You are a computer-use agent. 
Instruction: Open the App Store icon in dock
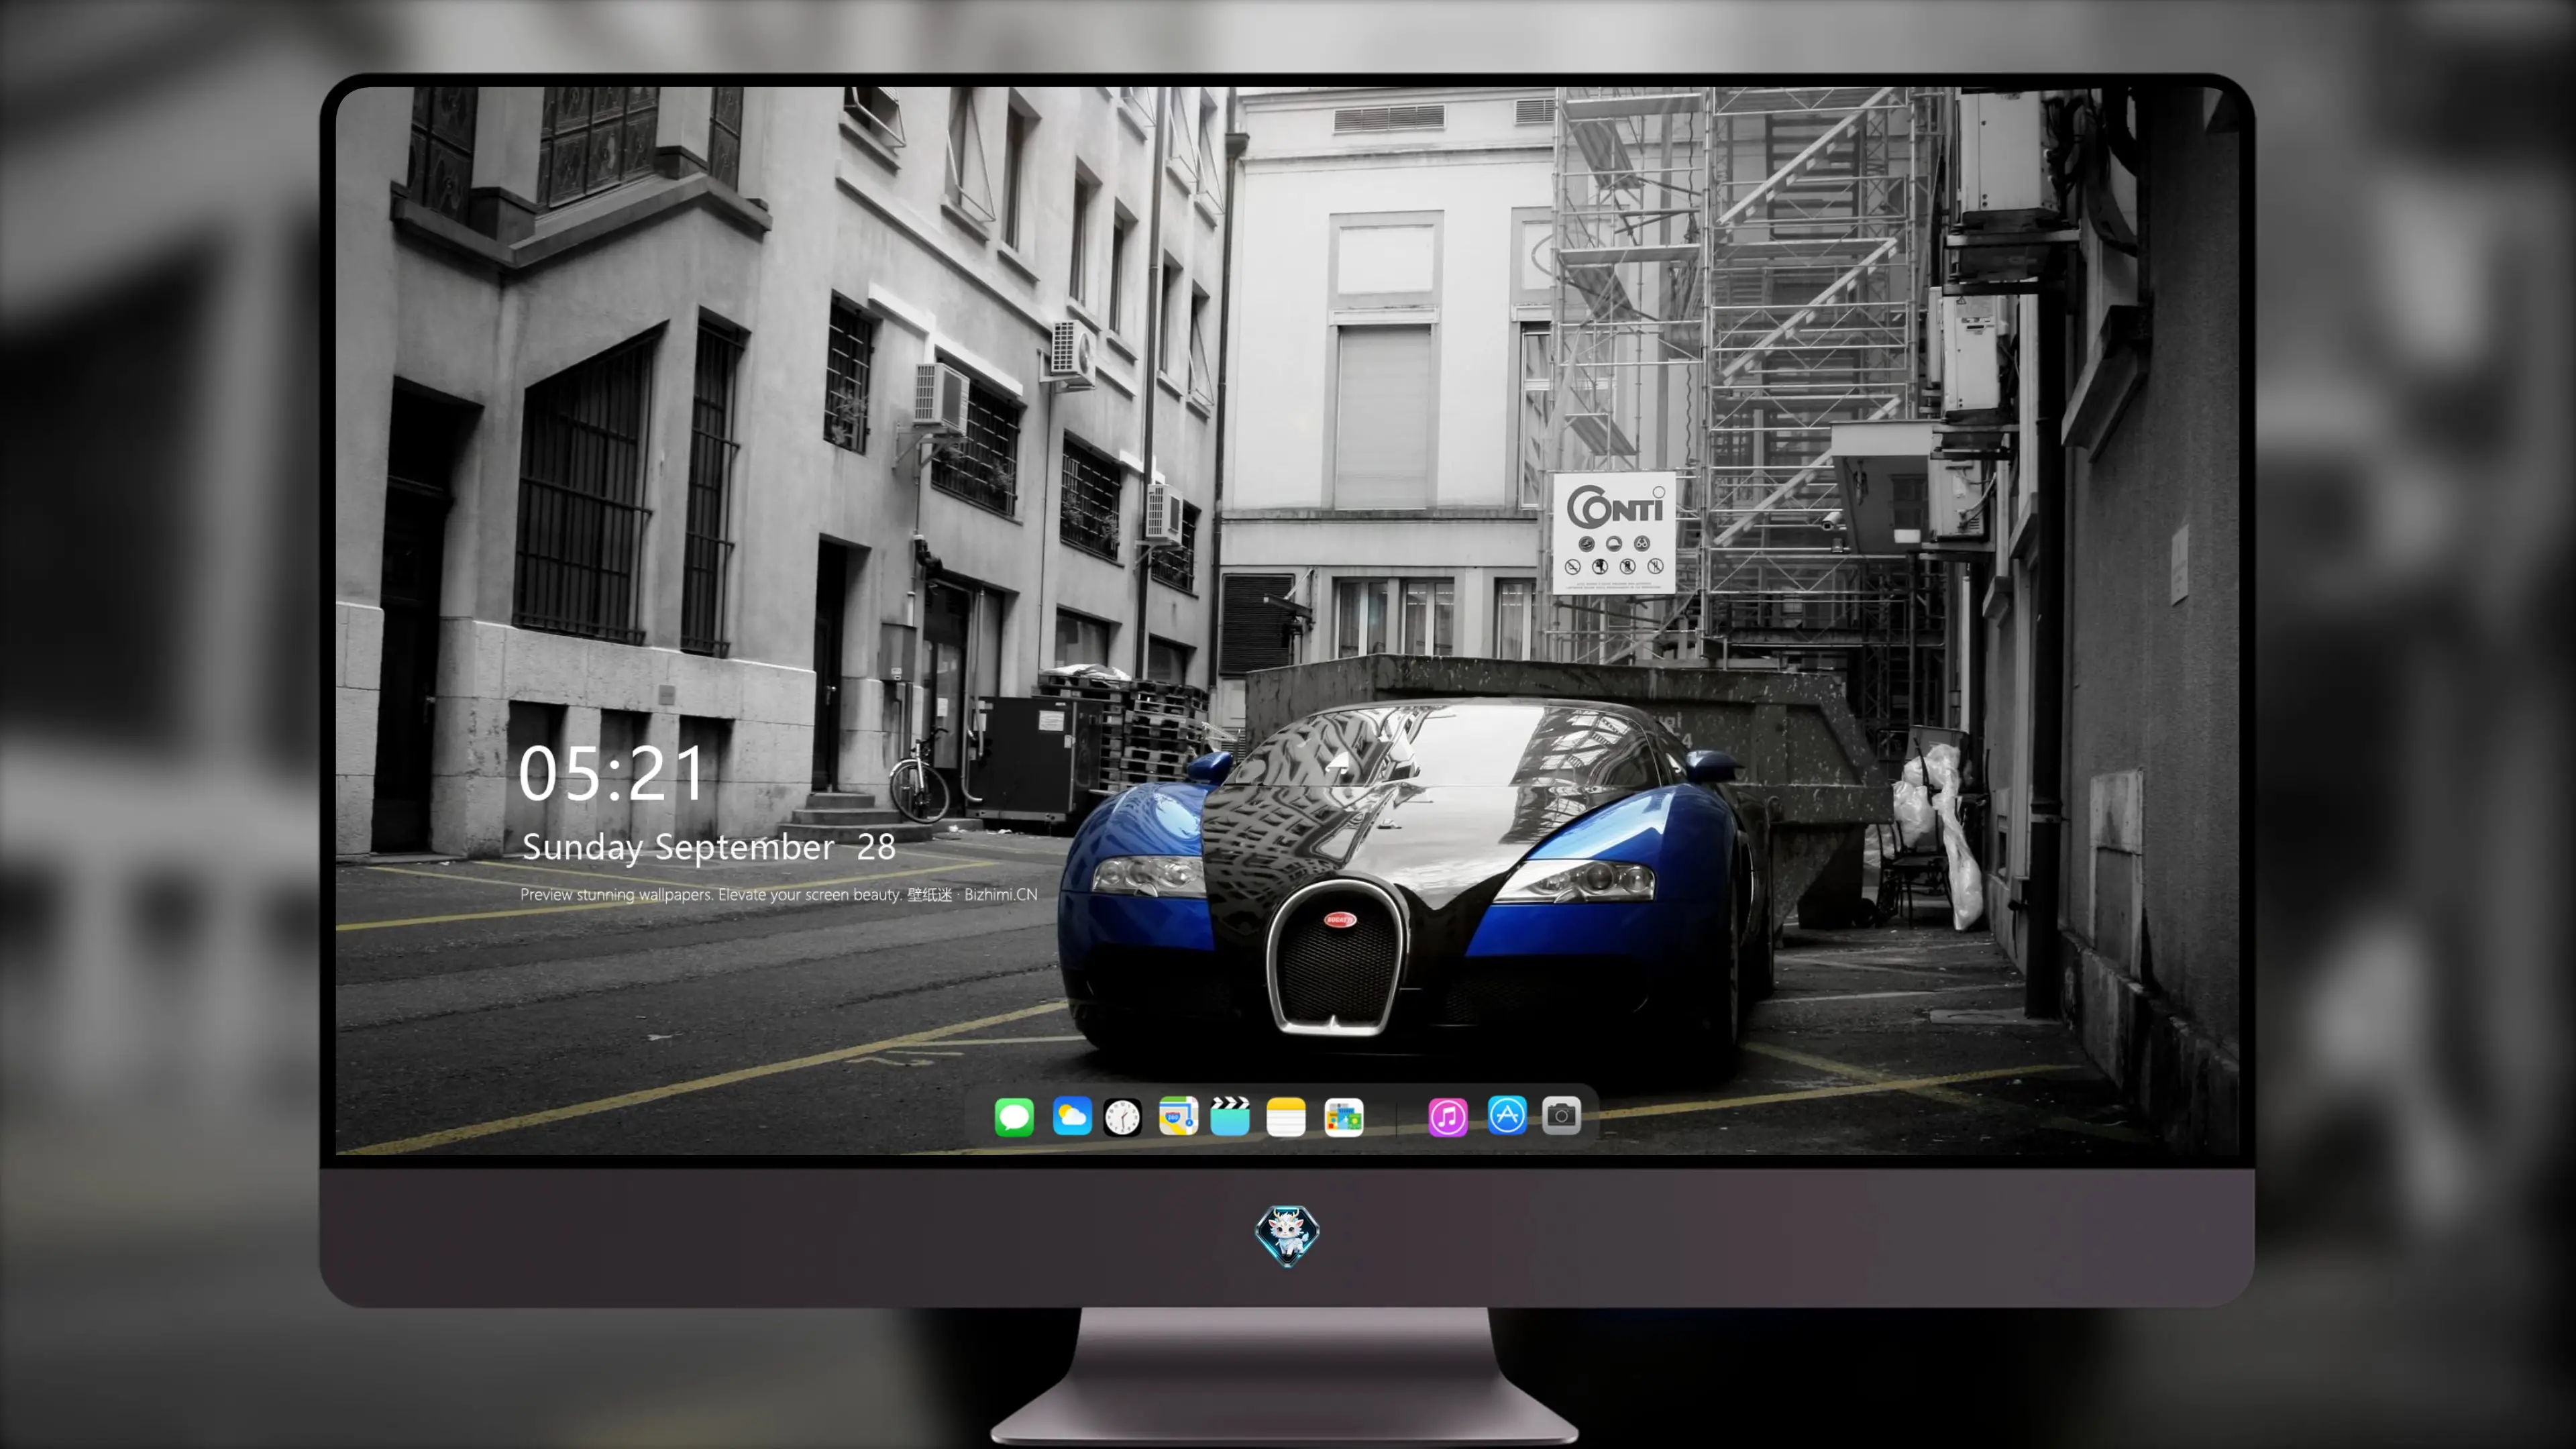(x=1507, y=1115)
